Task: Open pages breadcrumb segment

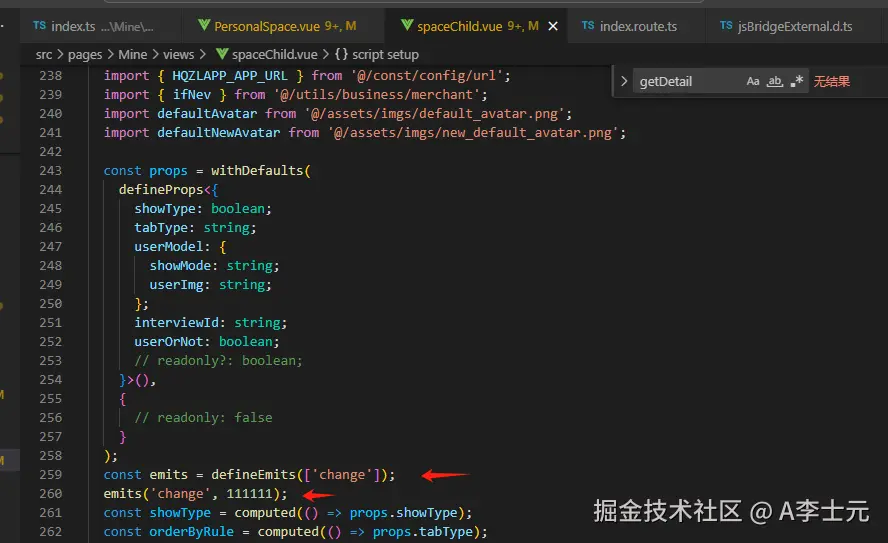Action: (x=85, y=54)
